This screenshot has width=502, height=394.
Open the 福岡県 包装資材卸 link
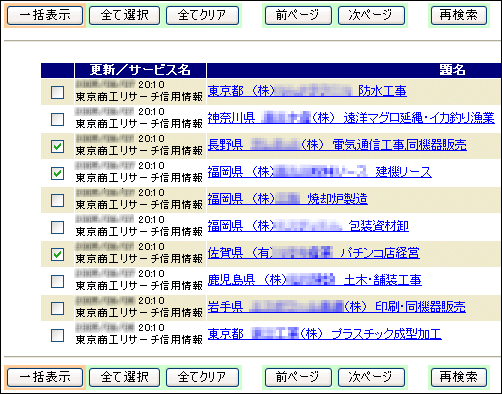[x=308, y=226]
